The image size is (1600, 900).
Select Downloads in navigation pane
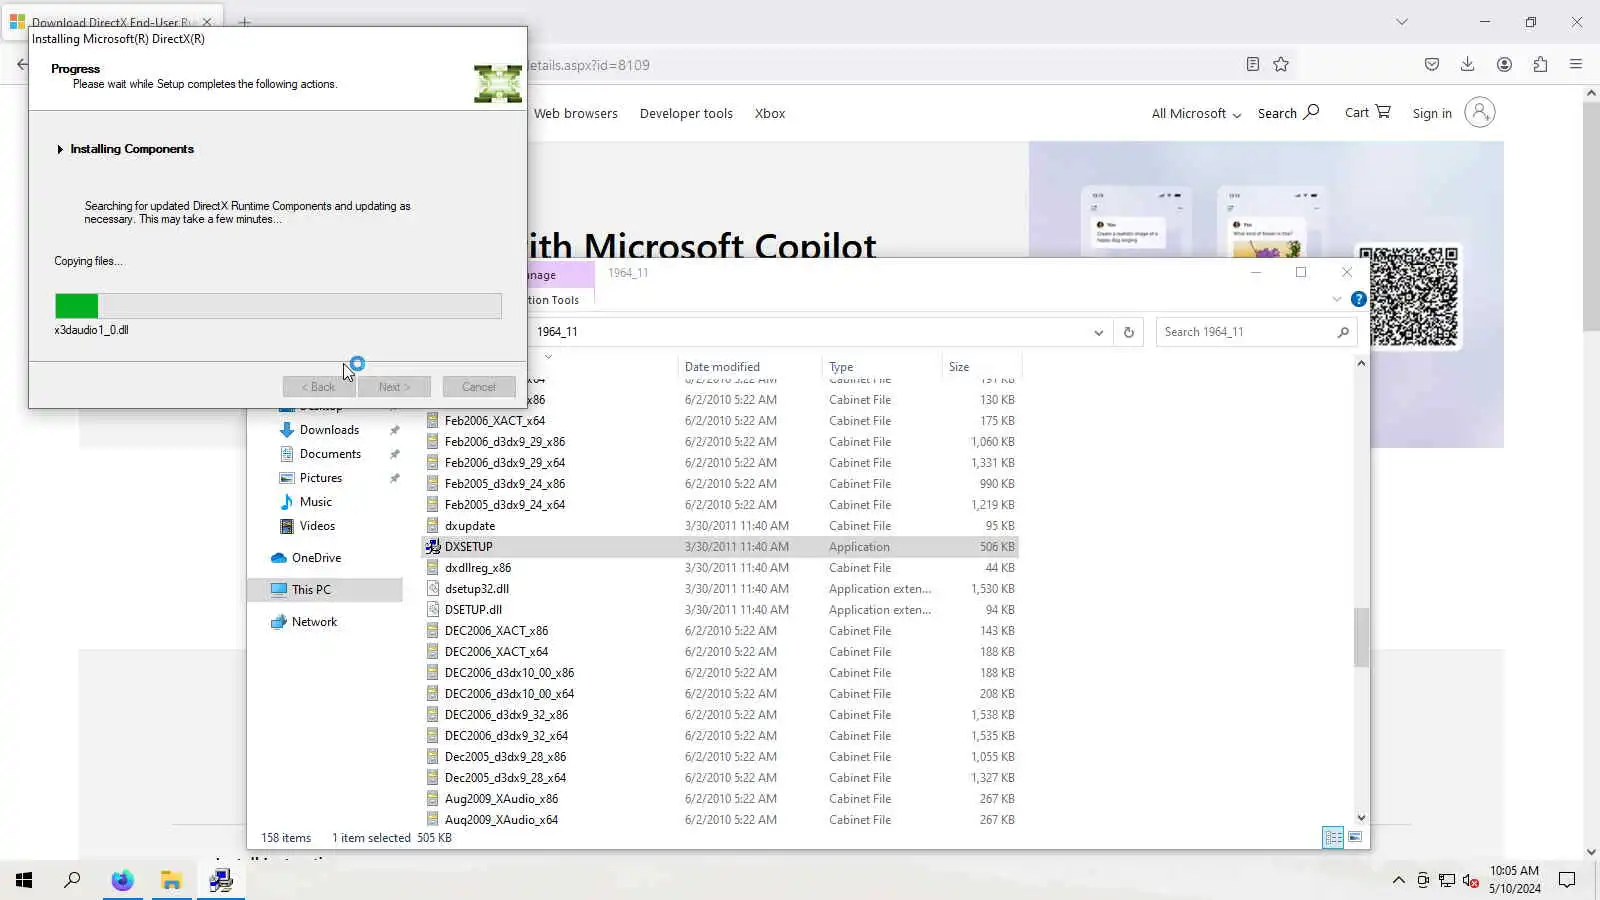pos(329,430)
